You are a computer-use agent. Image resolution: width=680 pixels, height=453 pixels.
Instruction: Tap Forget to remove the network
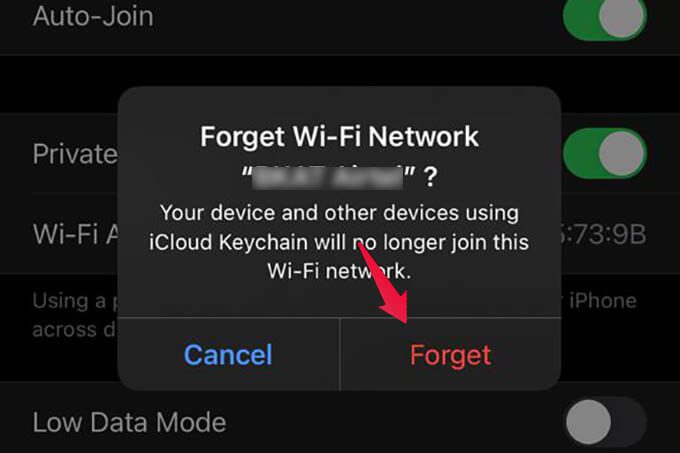(450, 355)
